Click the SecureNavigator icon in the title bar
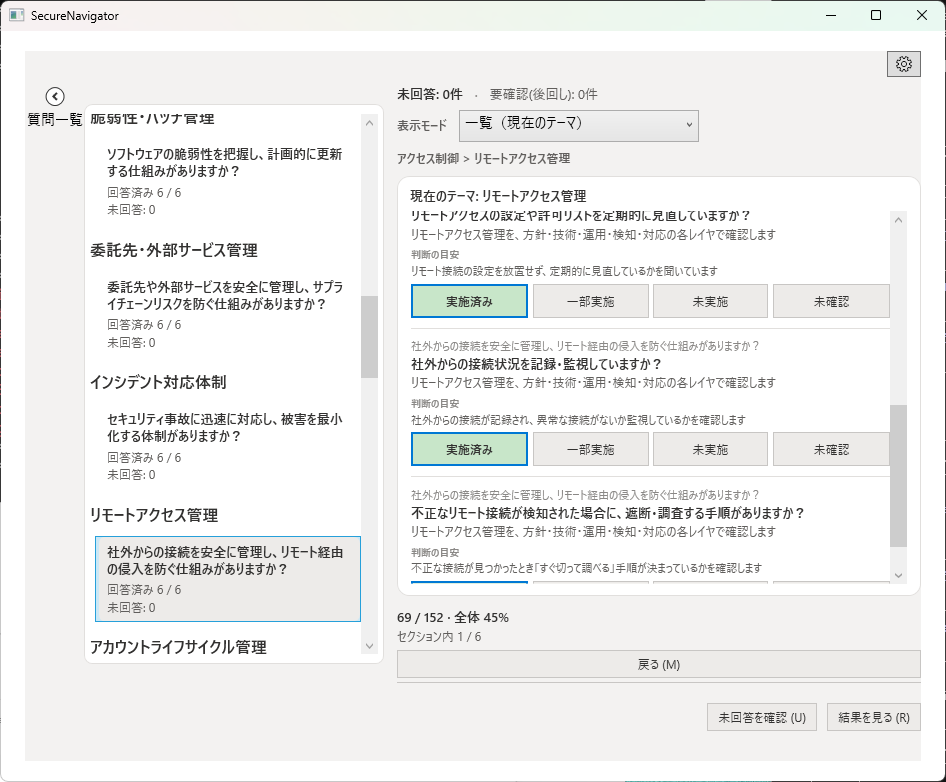Image resolution: width=946 pixels, height=782 pixels. tap(14, 15)
